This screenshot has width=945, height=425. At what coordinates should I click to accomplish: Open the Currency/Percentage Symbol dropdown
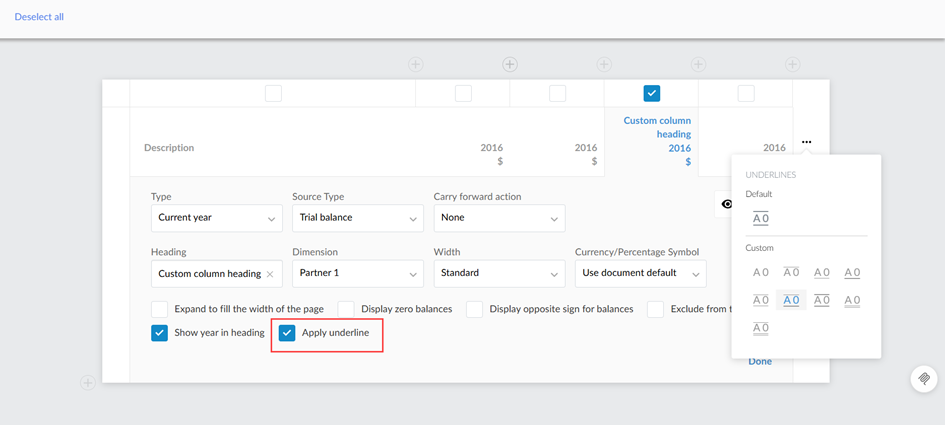640,273
